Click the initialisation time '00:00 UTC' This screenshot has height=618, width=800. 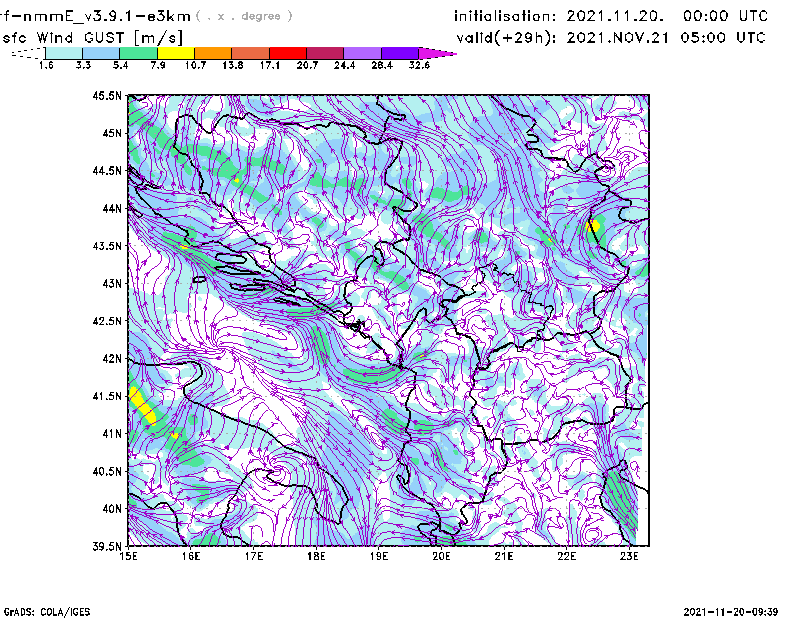pos(726,16)
